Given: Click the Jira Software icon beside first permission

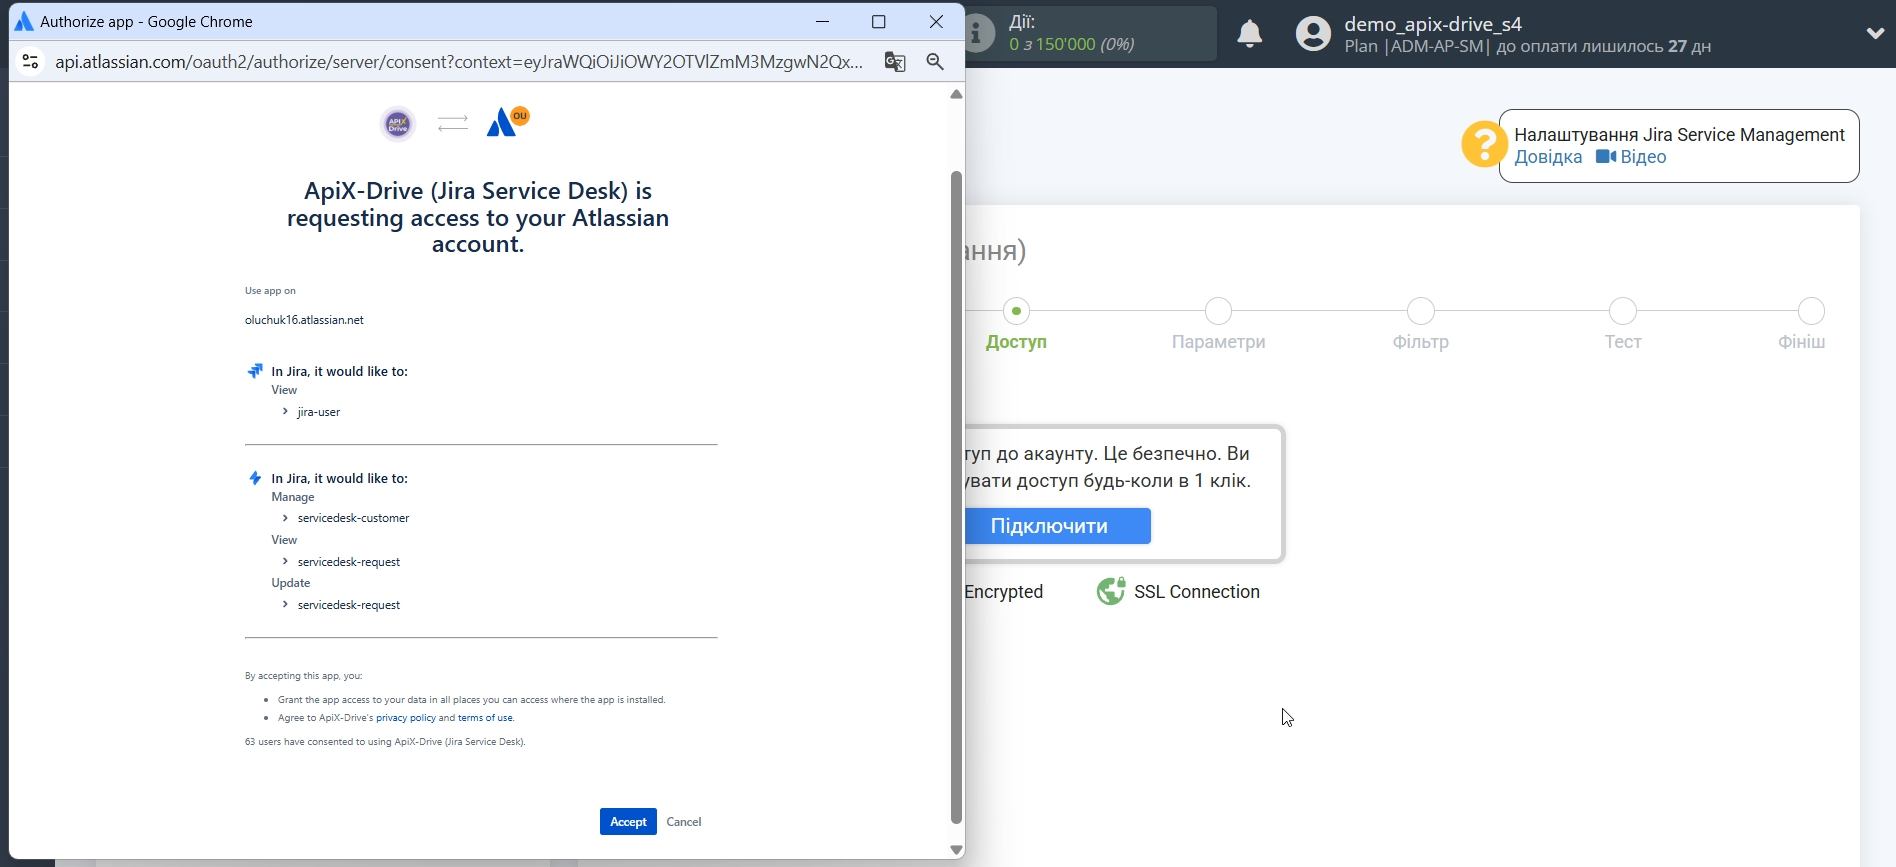Looking at the screenshot, I should 255,371.
